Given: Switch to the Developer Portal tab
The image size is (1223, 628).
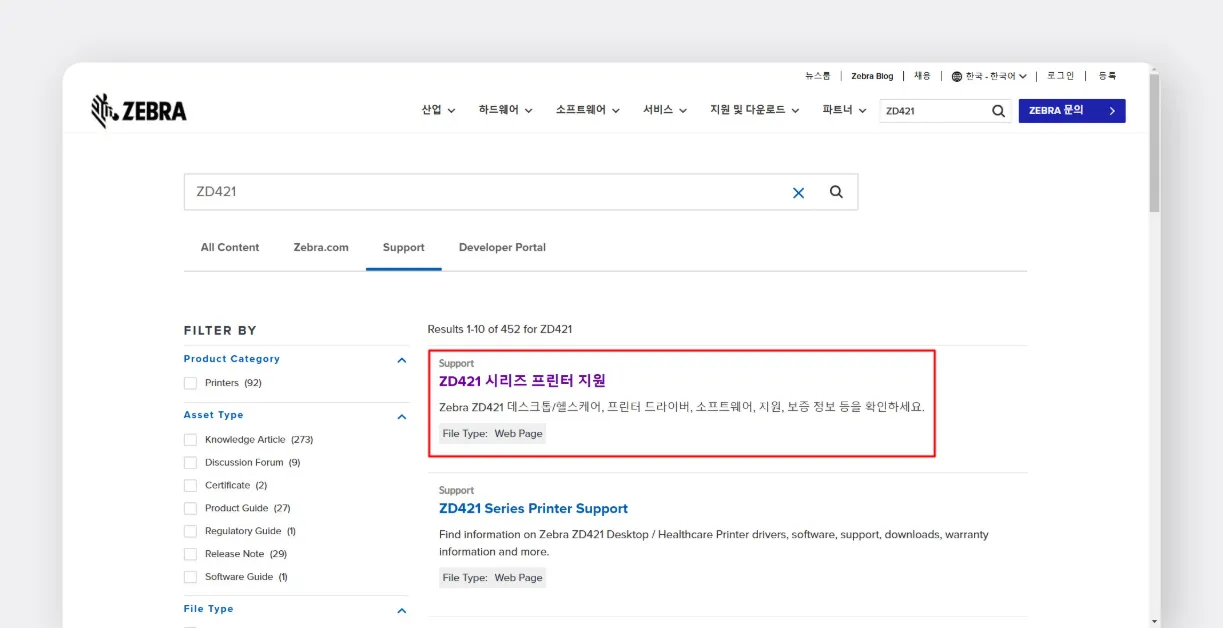Looking at the screenshot, I should 502,248.
